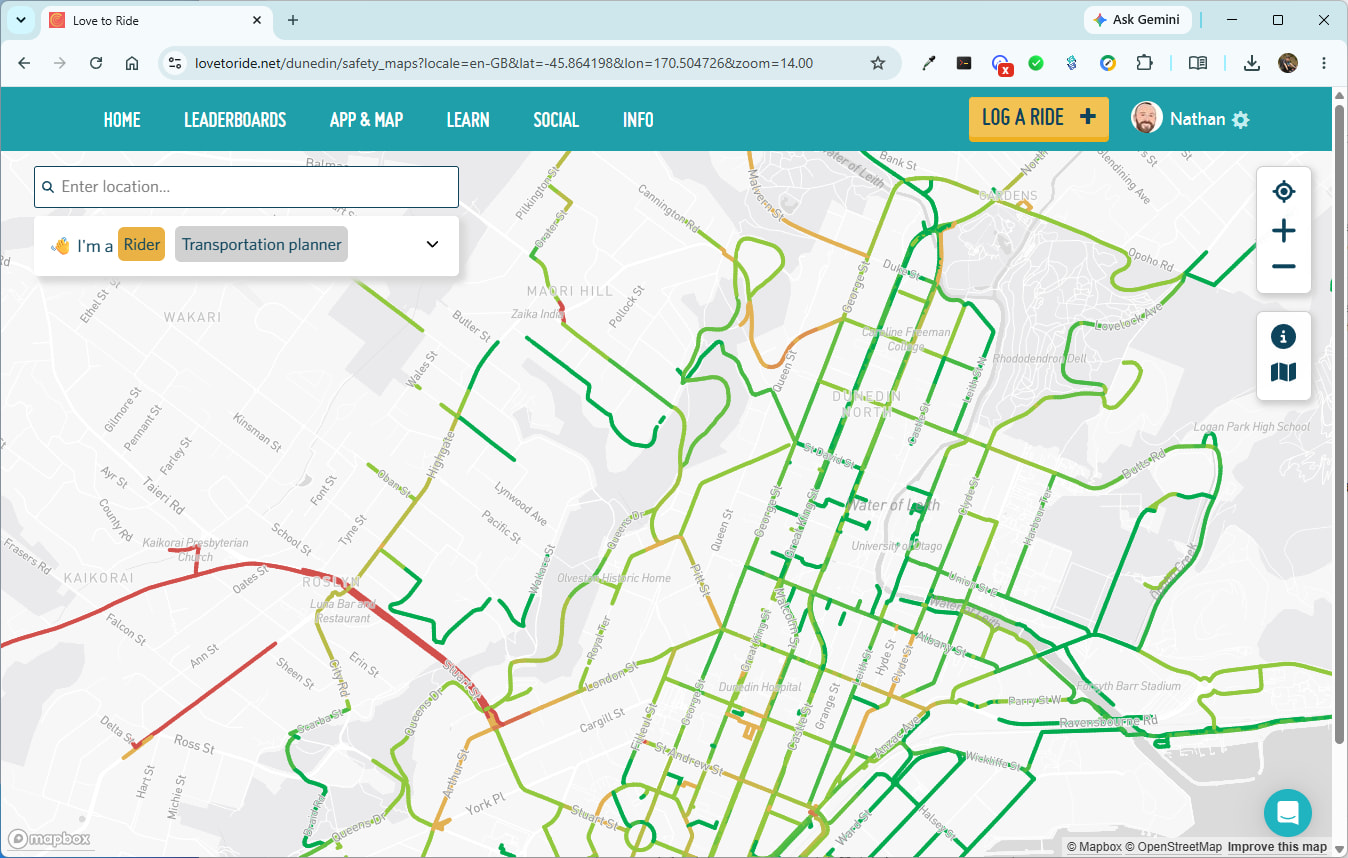Open the browser tab search dropdown
1348x858 pixels.
point(22,20)
